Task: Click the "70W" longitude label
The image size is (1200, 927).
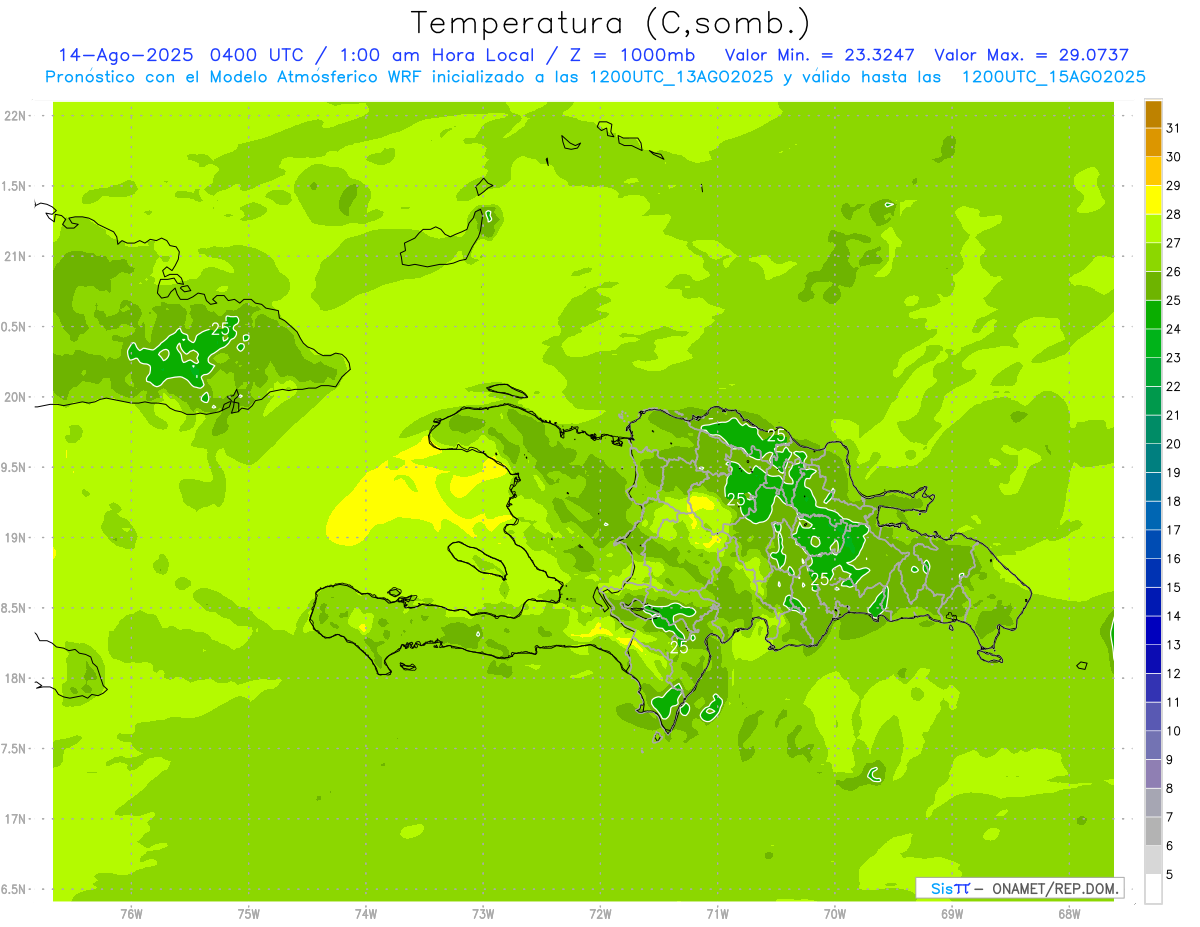Action: [x=834, y=914]
